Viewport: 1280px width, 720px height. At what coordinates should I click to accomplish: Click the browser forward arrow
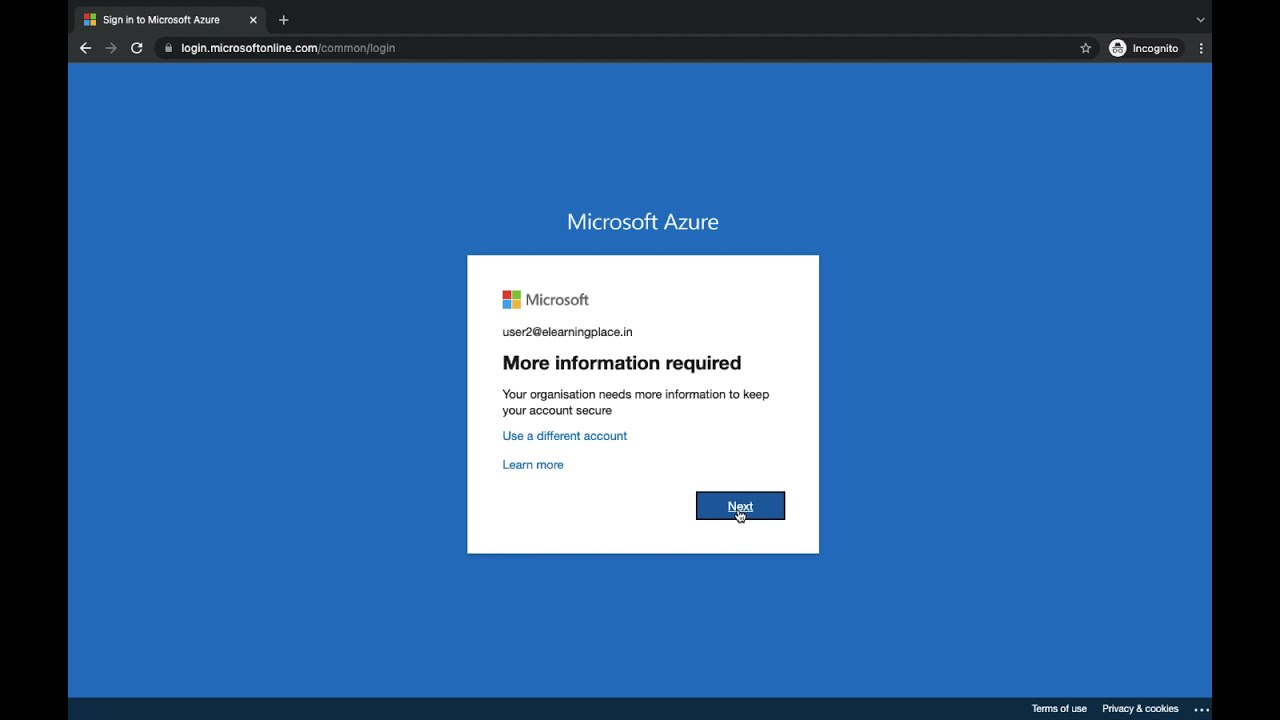pos(111,48)
